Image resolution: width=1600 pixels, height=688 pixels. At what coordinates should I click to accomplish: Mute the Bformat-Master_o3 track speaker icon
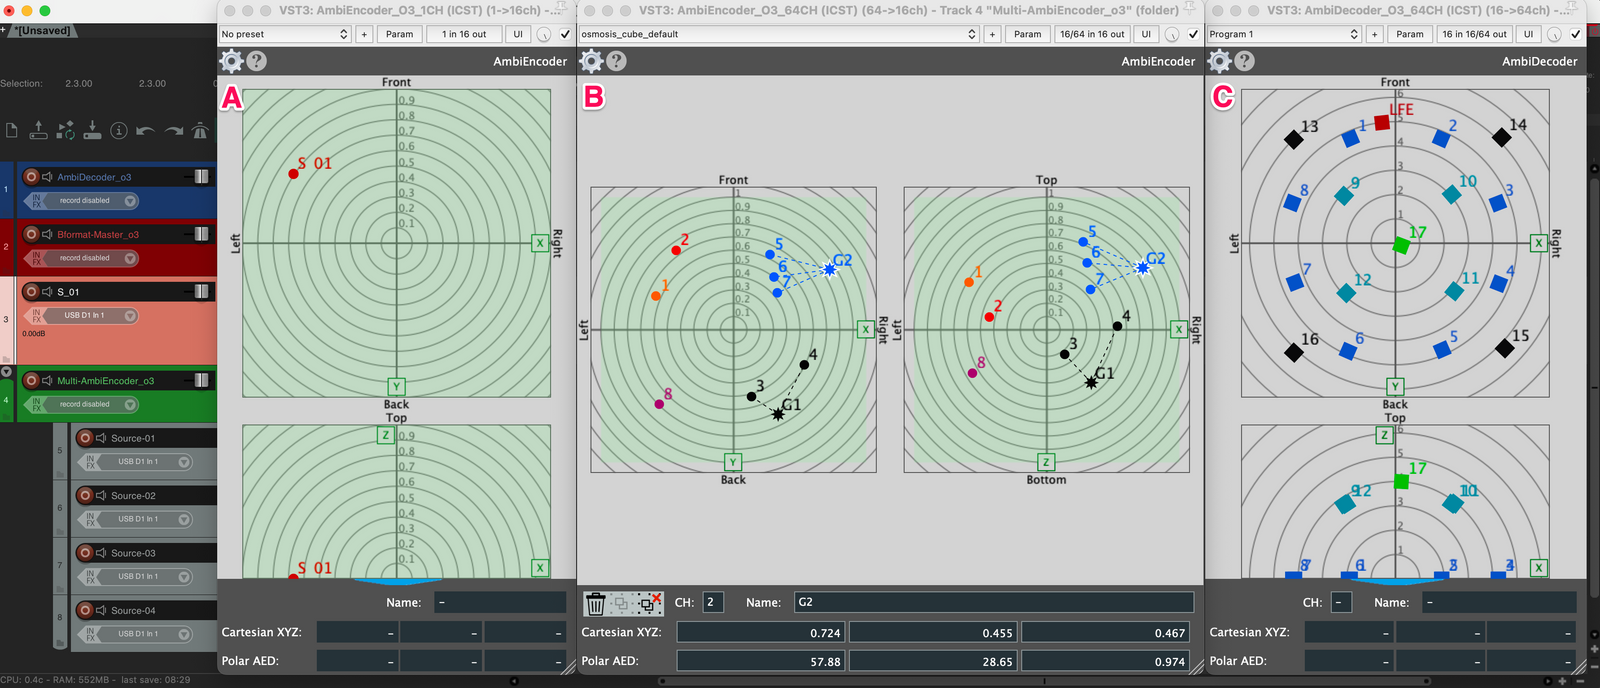click(47, 234)
